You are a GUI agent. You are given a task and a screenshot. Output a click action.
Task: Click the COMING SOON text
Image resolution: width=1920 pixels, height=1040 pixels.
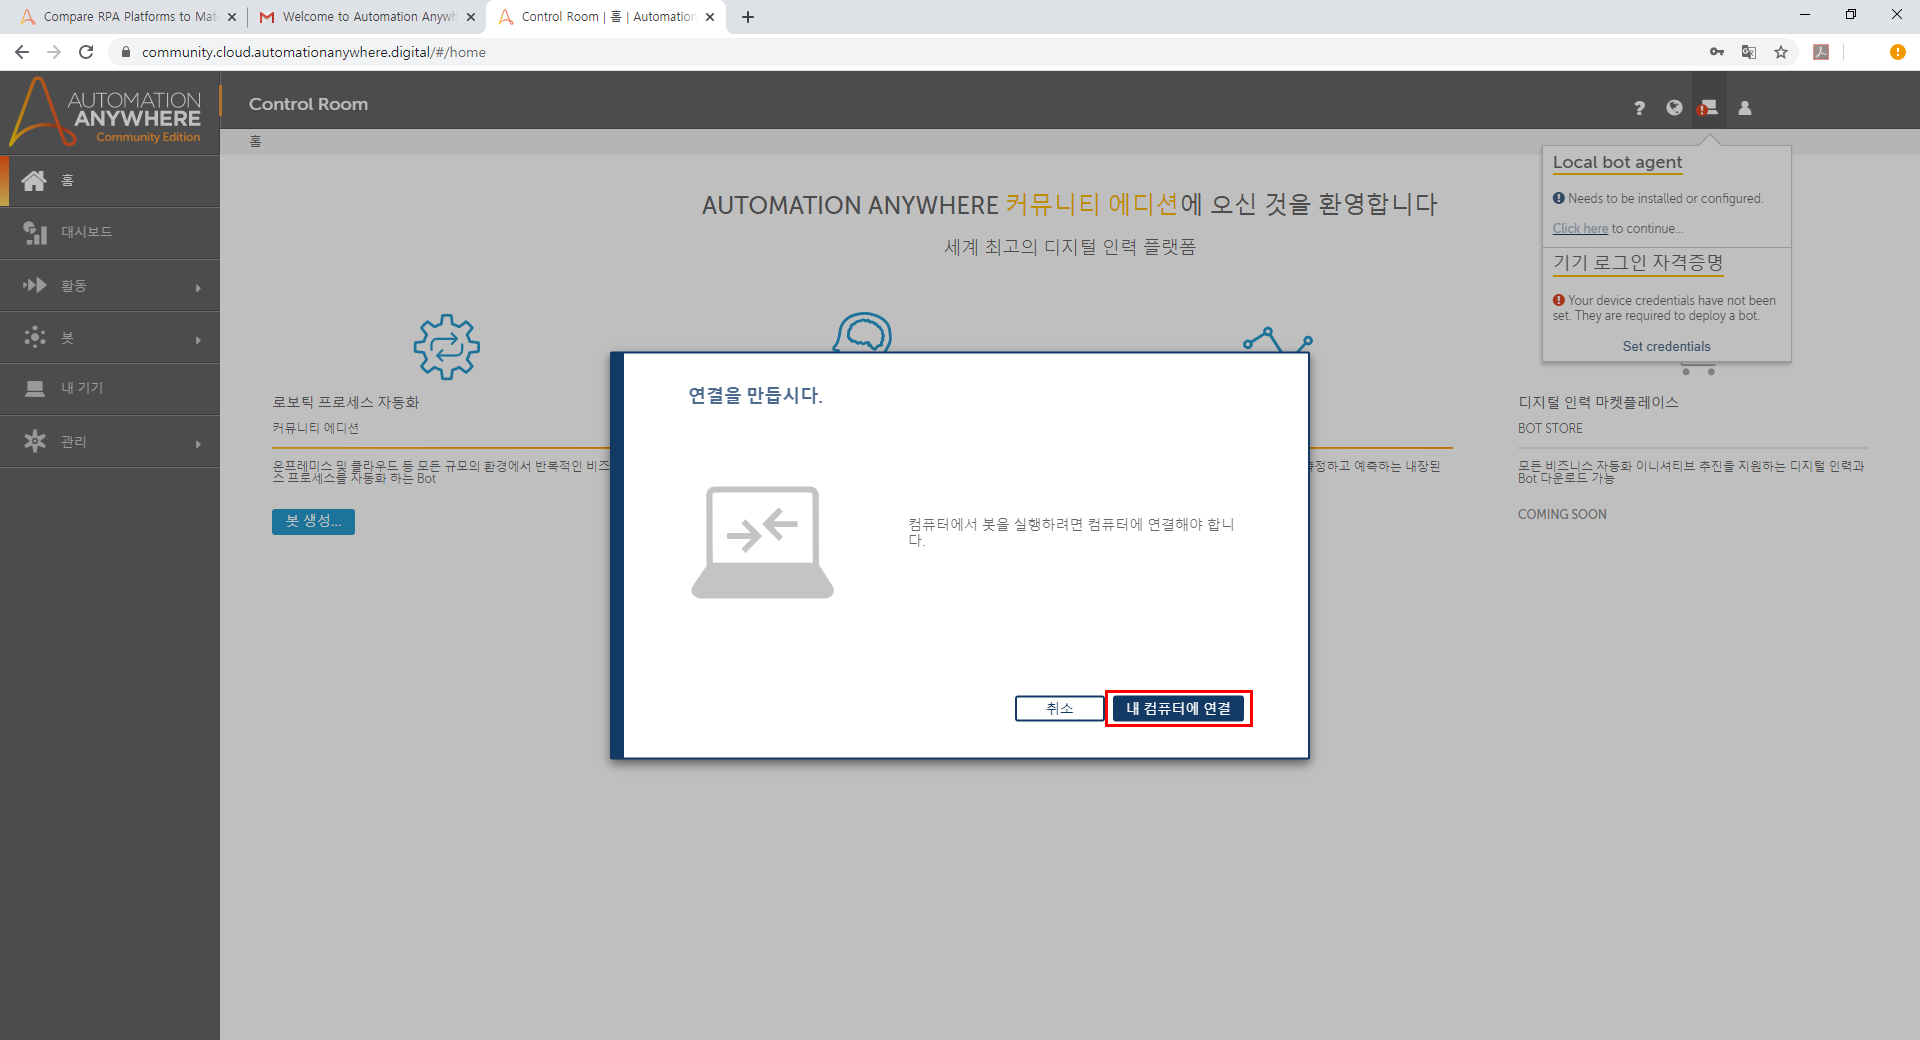(1562, 515)
